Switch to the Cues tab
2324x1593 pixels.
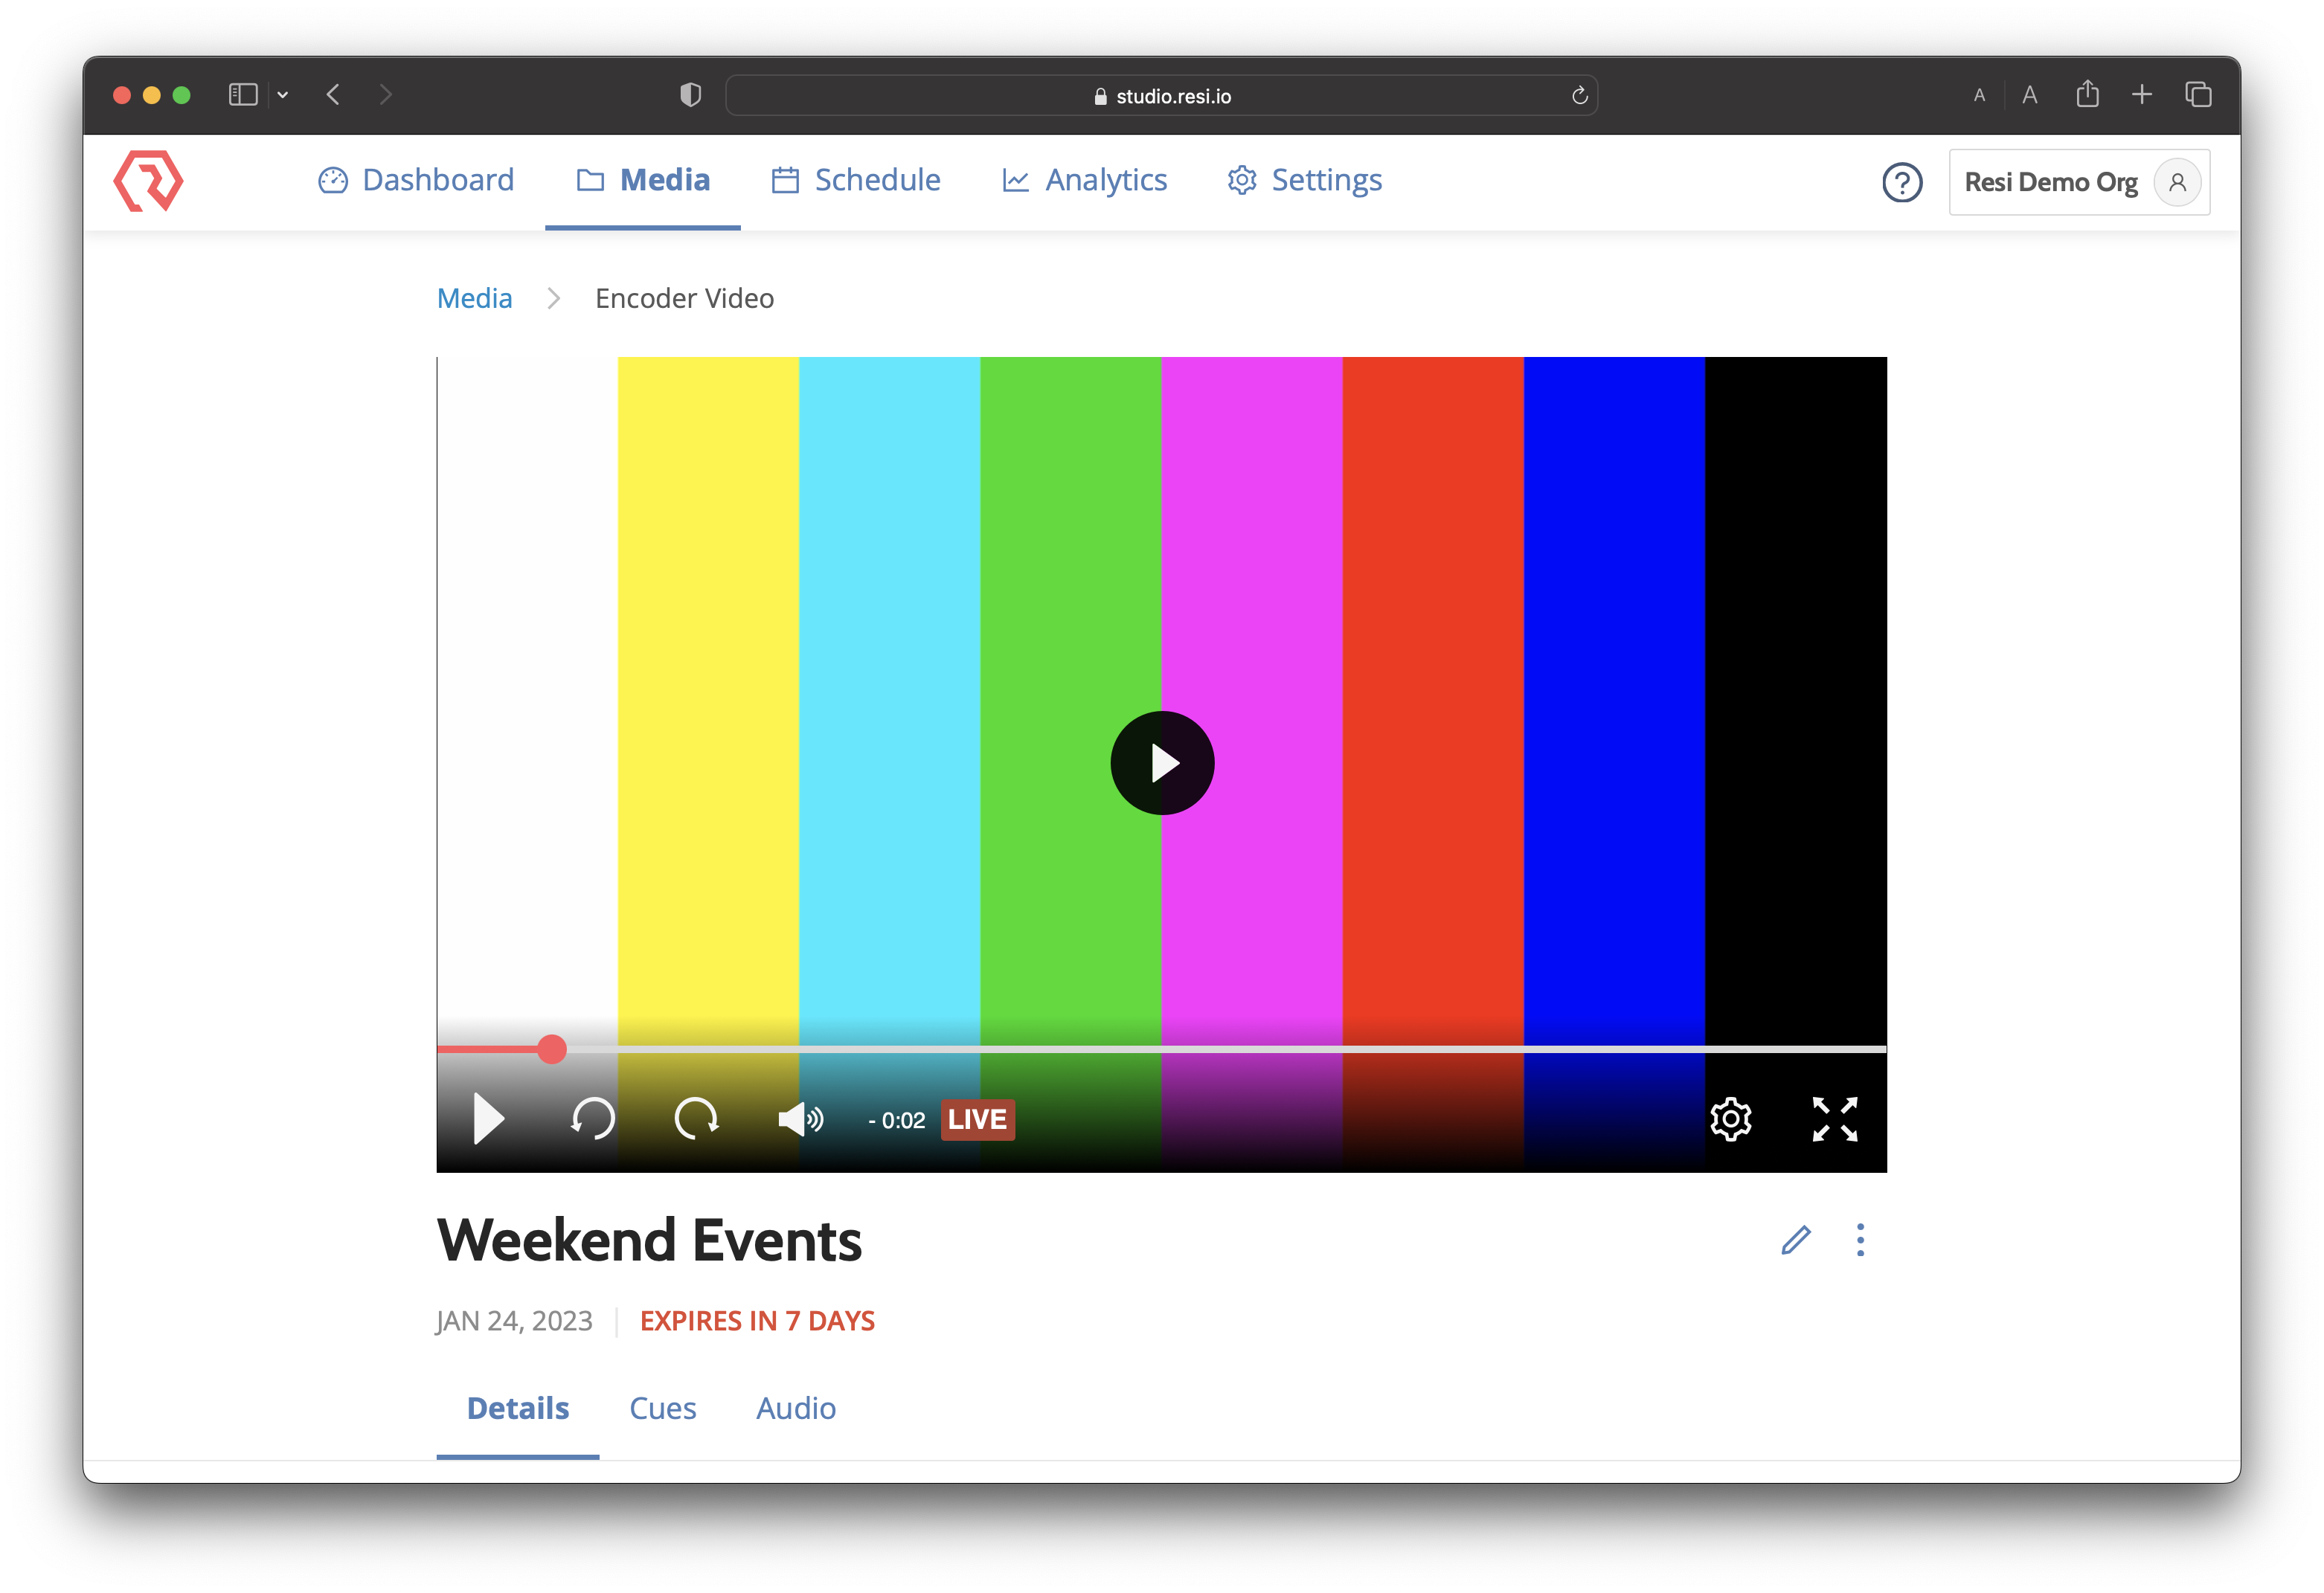click(662, 1408)
